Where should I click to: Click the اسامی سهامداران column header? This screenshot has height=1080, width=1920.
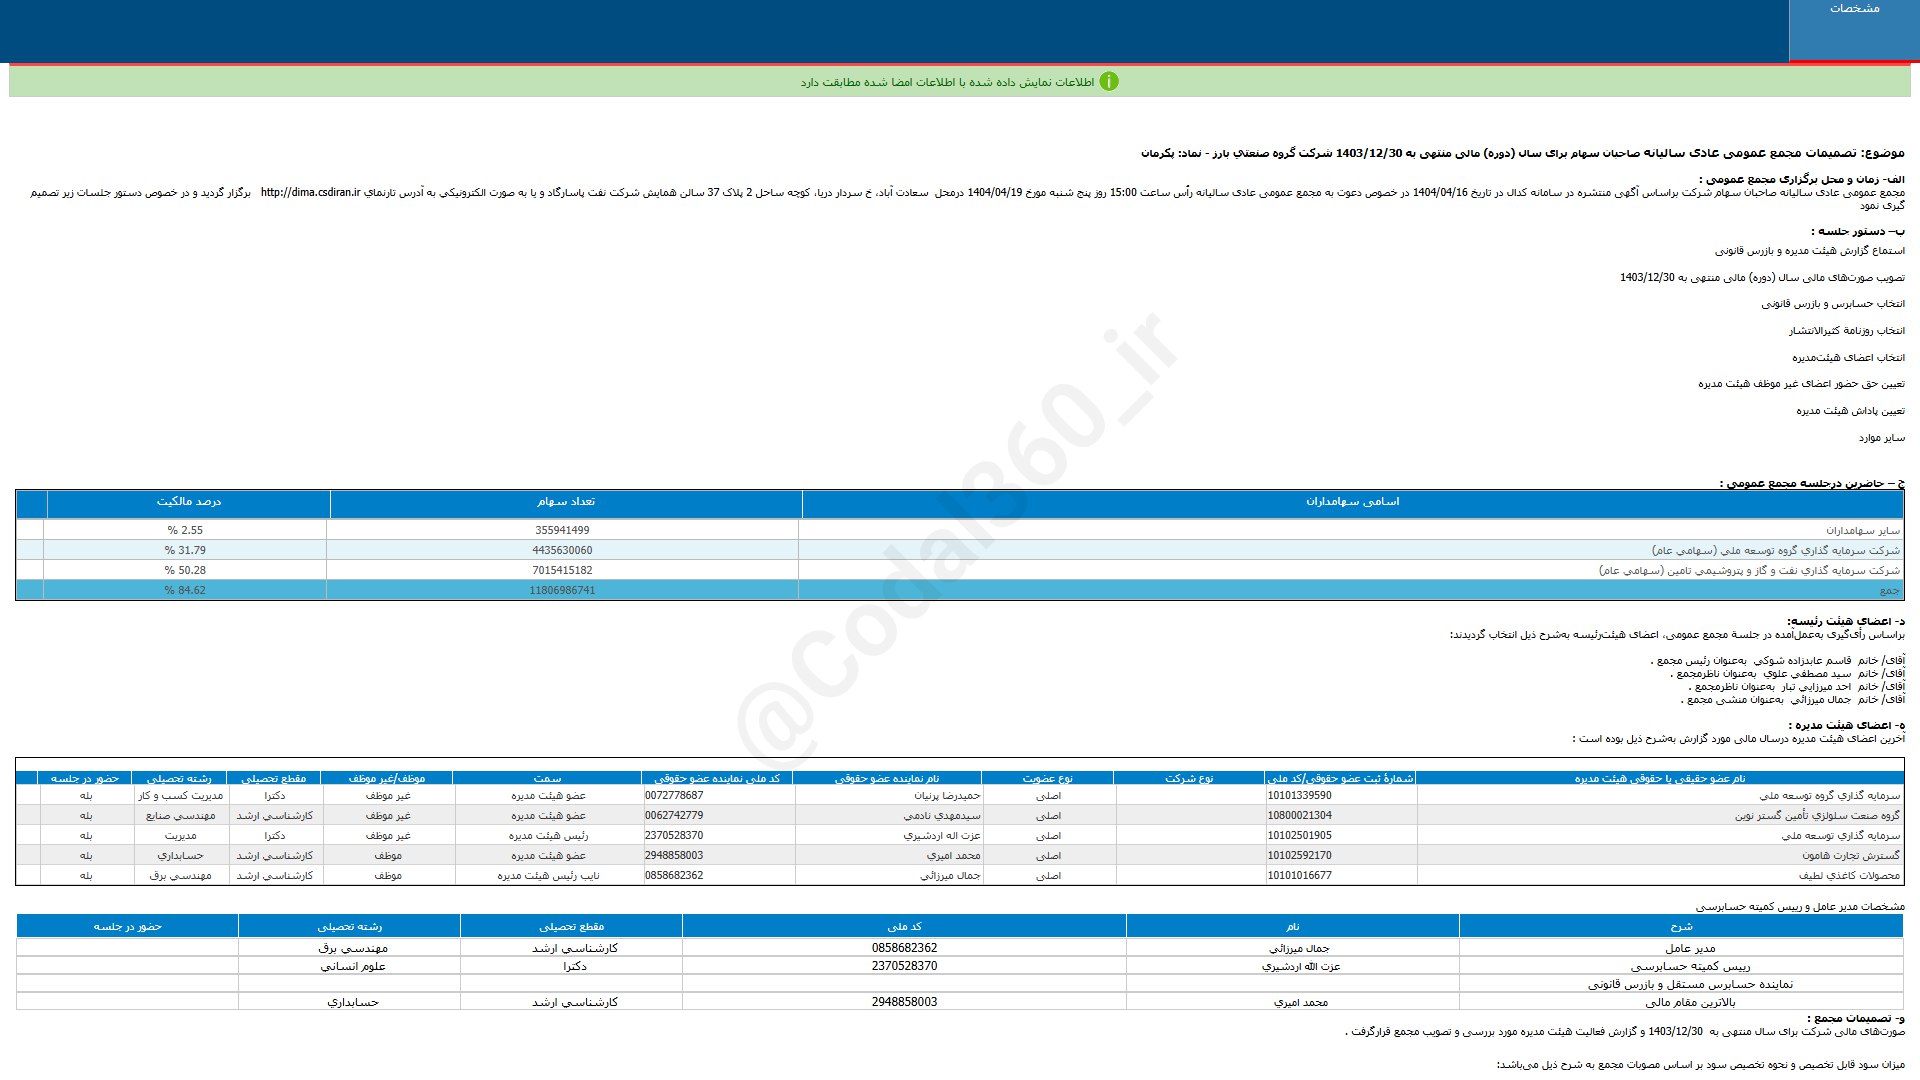(1352, 502)
